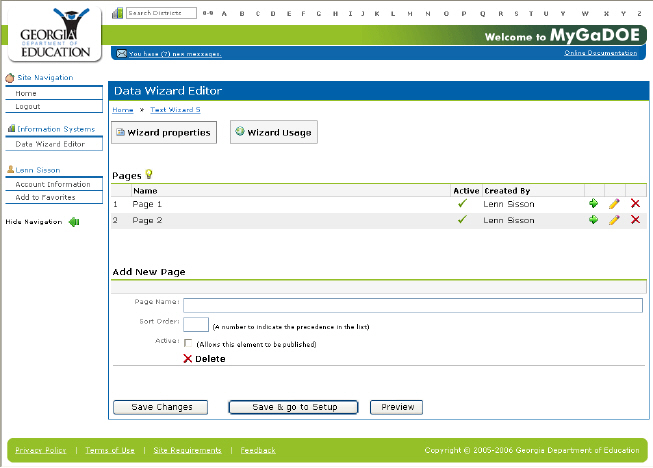
Task: Open the Feedback footer link
Action: pos(258,450)
